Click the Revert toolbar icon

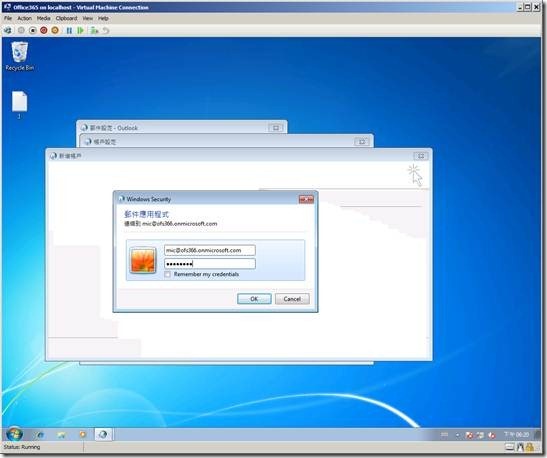(x=106, y=31)
